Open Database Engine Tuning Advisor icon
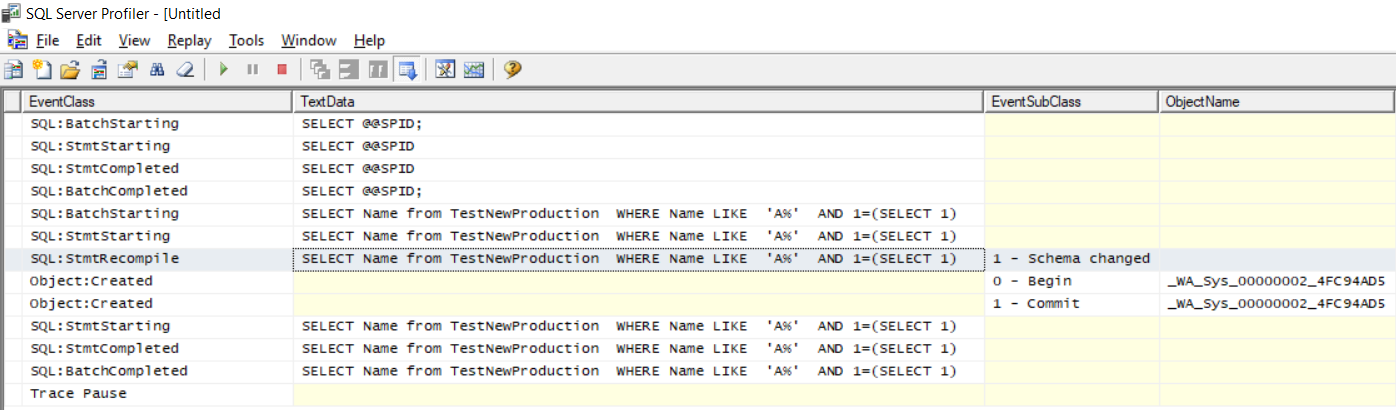Image resolution: width=1396 pixels, height=410 pixels. 446,70
